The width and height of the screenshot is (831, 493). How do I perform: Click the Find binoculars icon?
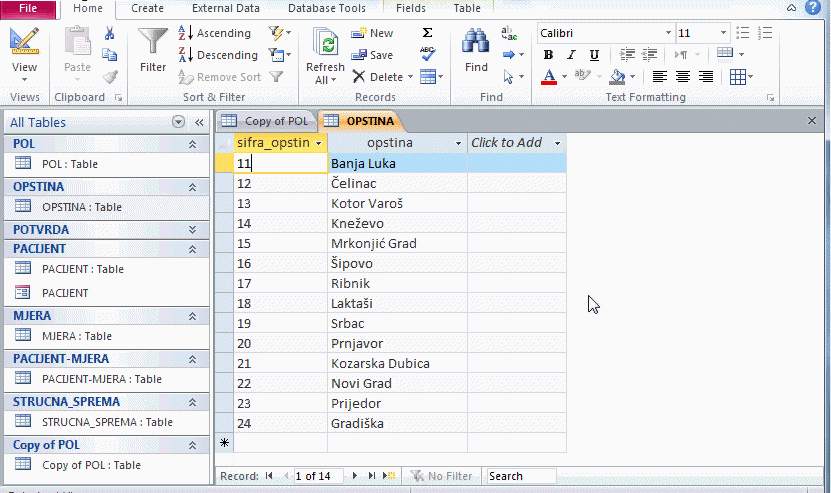[477, 50]
